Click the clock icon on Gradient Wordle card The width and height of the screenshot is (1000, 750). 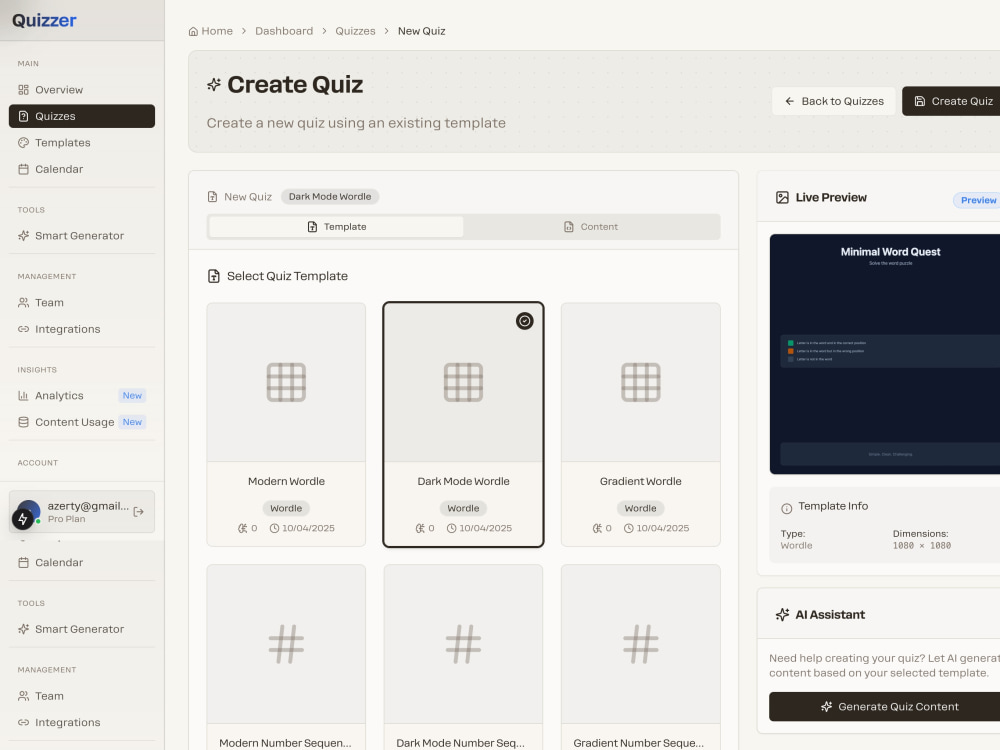pos(629,528)
